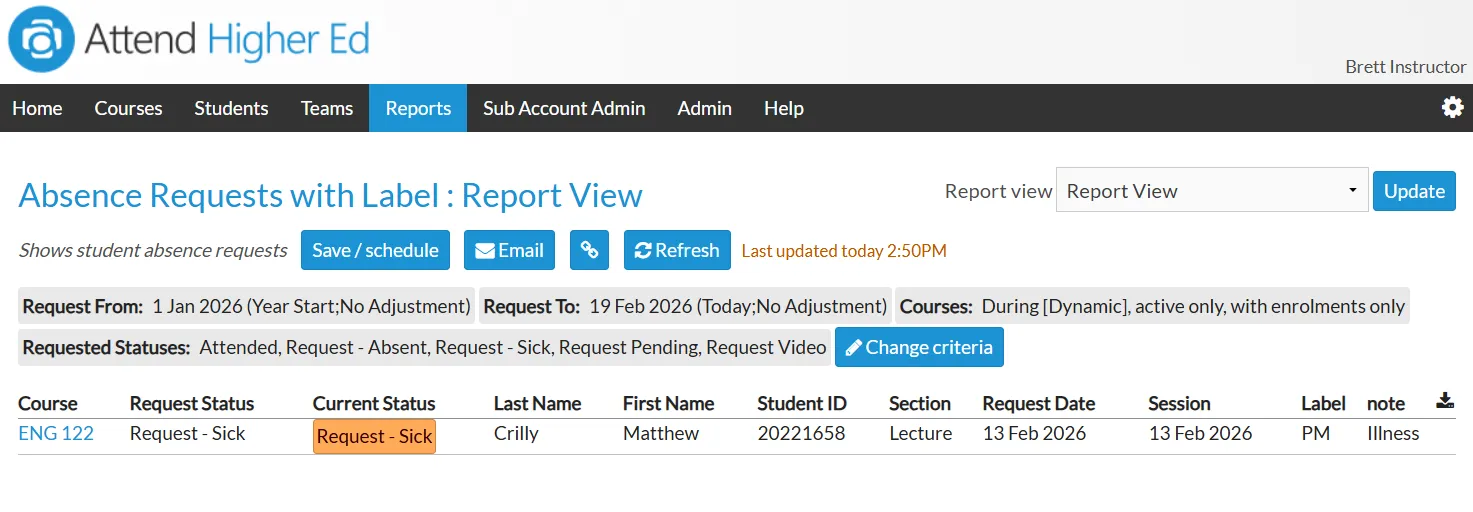This screenshot has height=512, width=1473.
Task: Click the Update button
Action: point(1414,191)
